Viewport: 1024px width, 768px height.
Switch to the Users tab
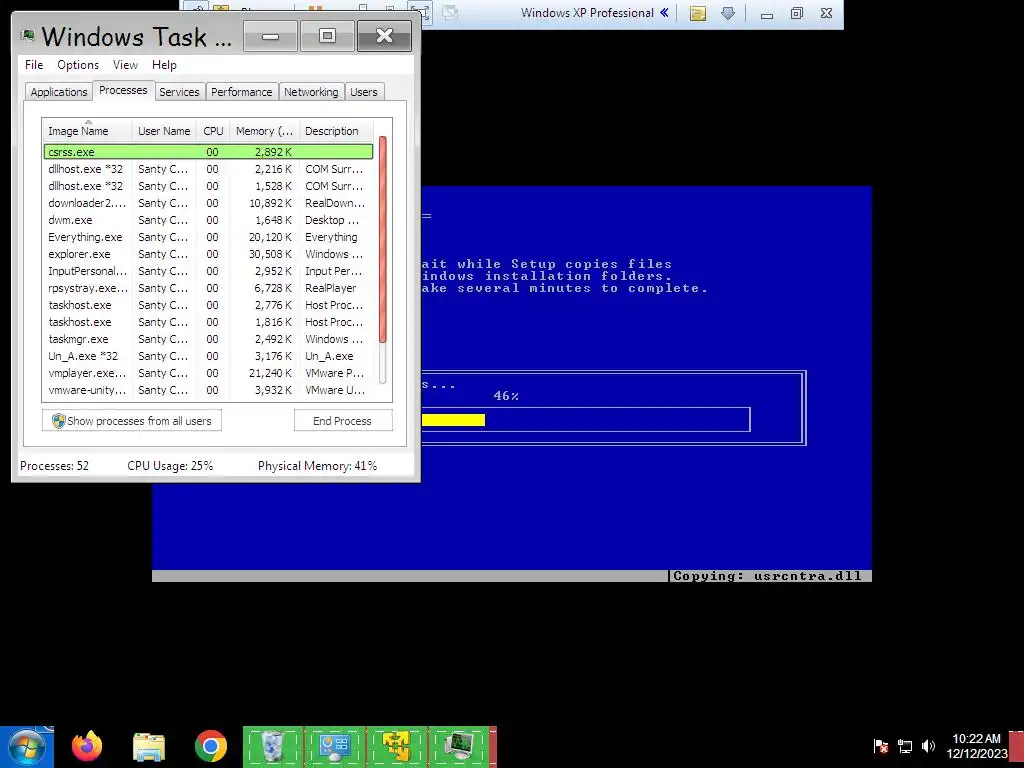point(363,92)
